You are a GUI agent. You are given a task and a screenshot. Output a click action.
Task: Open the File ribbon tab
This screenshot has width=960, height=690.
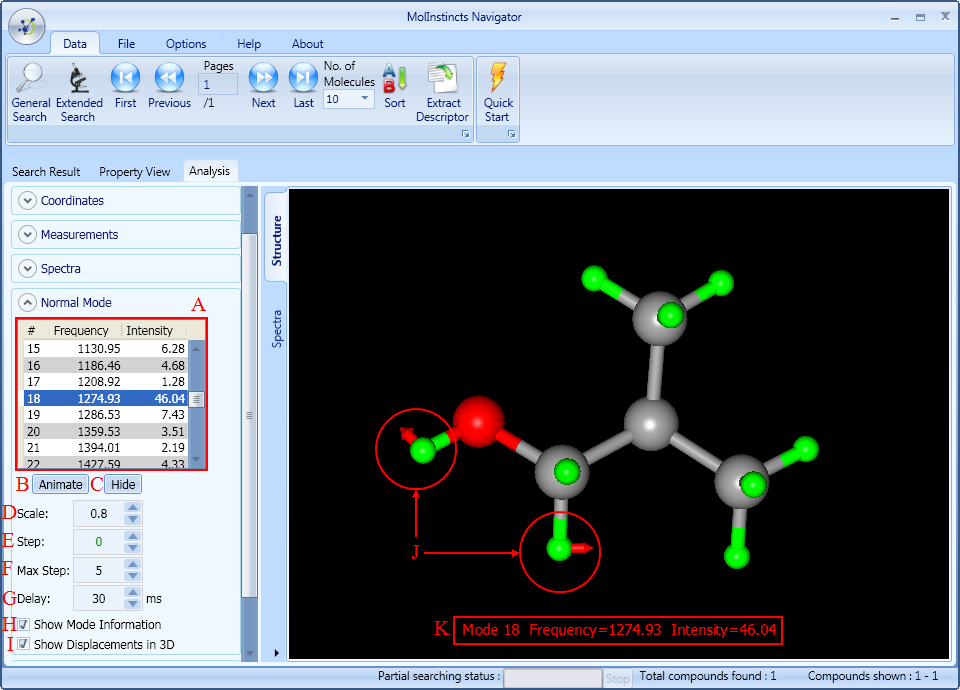click(x=126, y=43)
